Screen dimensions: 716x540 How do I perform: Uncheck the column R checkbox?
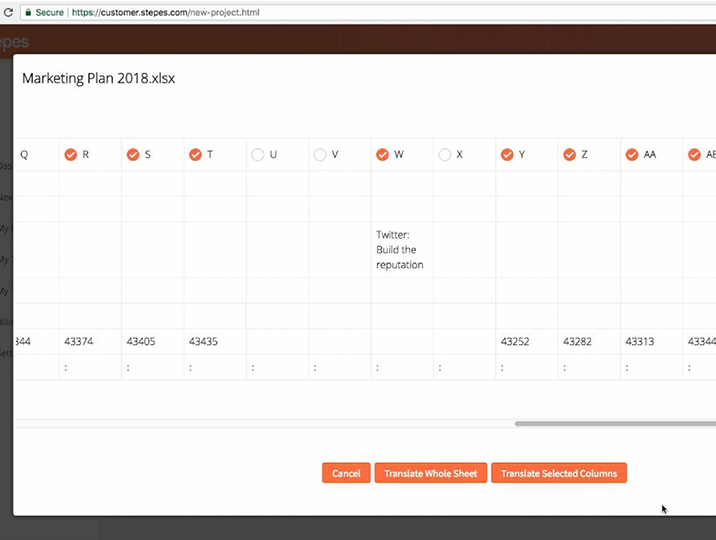click(x=70, y=155)
